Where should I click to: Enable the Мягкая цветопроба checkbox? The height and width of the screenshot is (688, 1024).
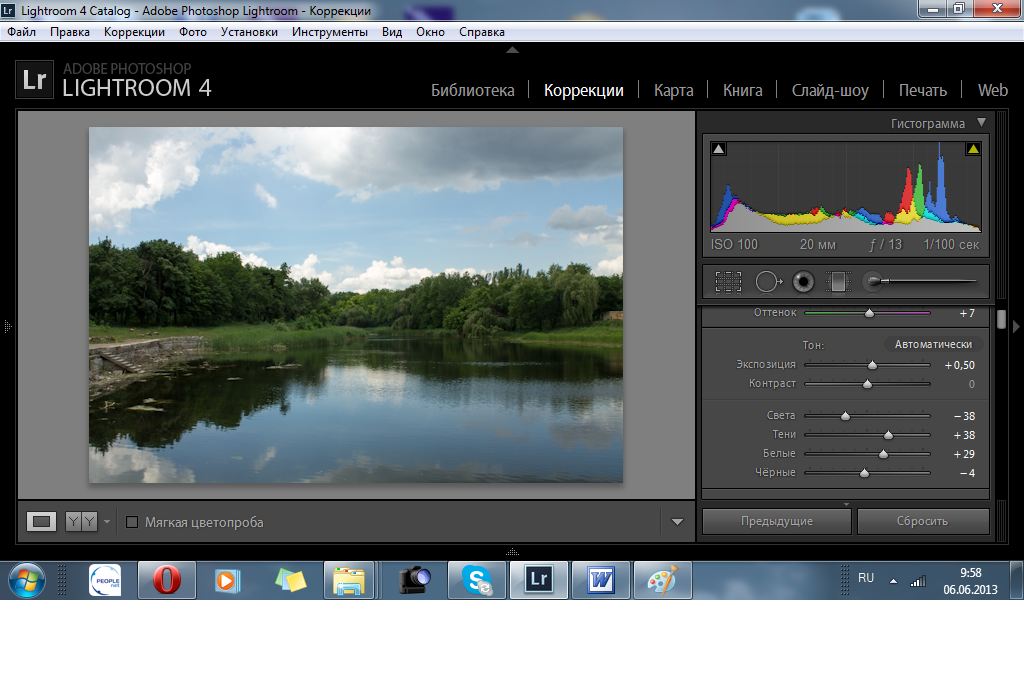click(132, 522)
